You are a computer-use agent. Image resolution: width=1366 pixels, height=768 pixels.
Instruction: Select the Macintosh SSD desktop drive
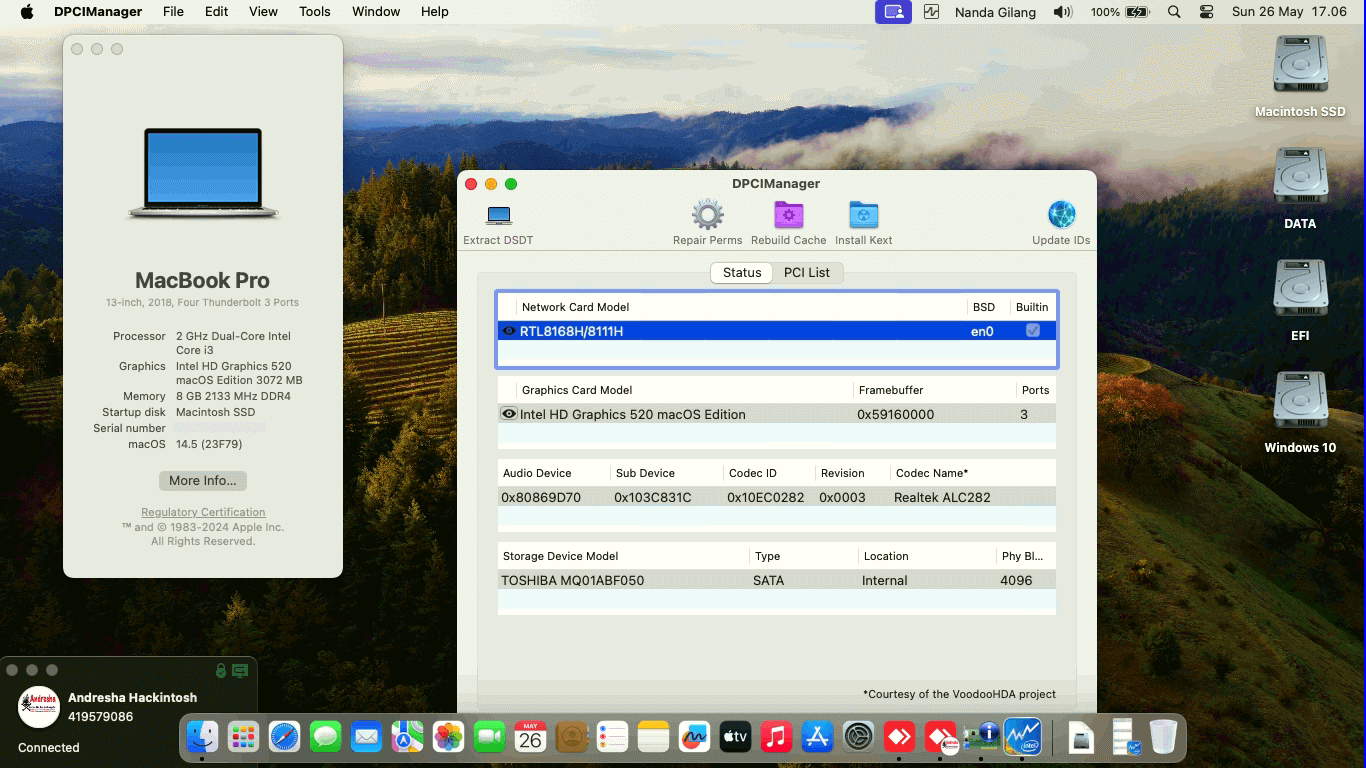pos(1300,76)
